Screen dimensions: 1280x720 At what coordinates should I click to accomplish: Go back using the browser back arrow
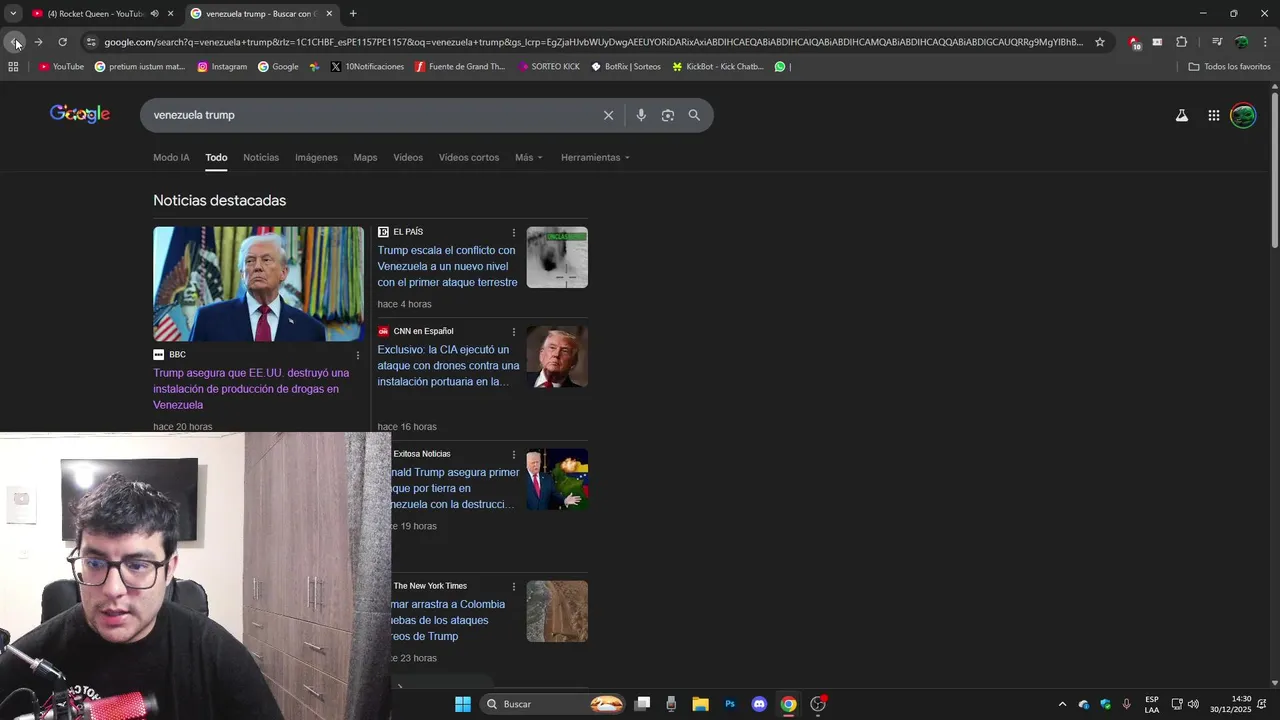pos(15,42)
